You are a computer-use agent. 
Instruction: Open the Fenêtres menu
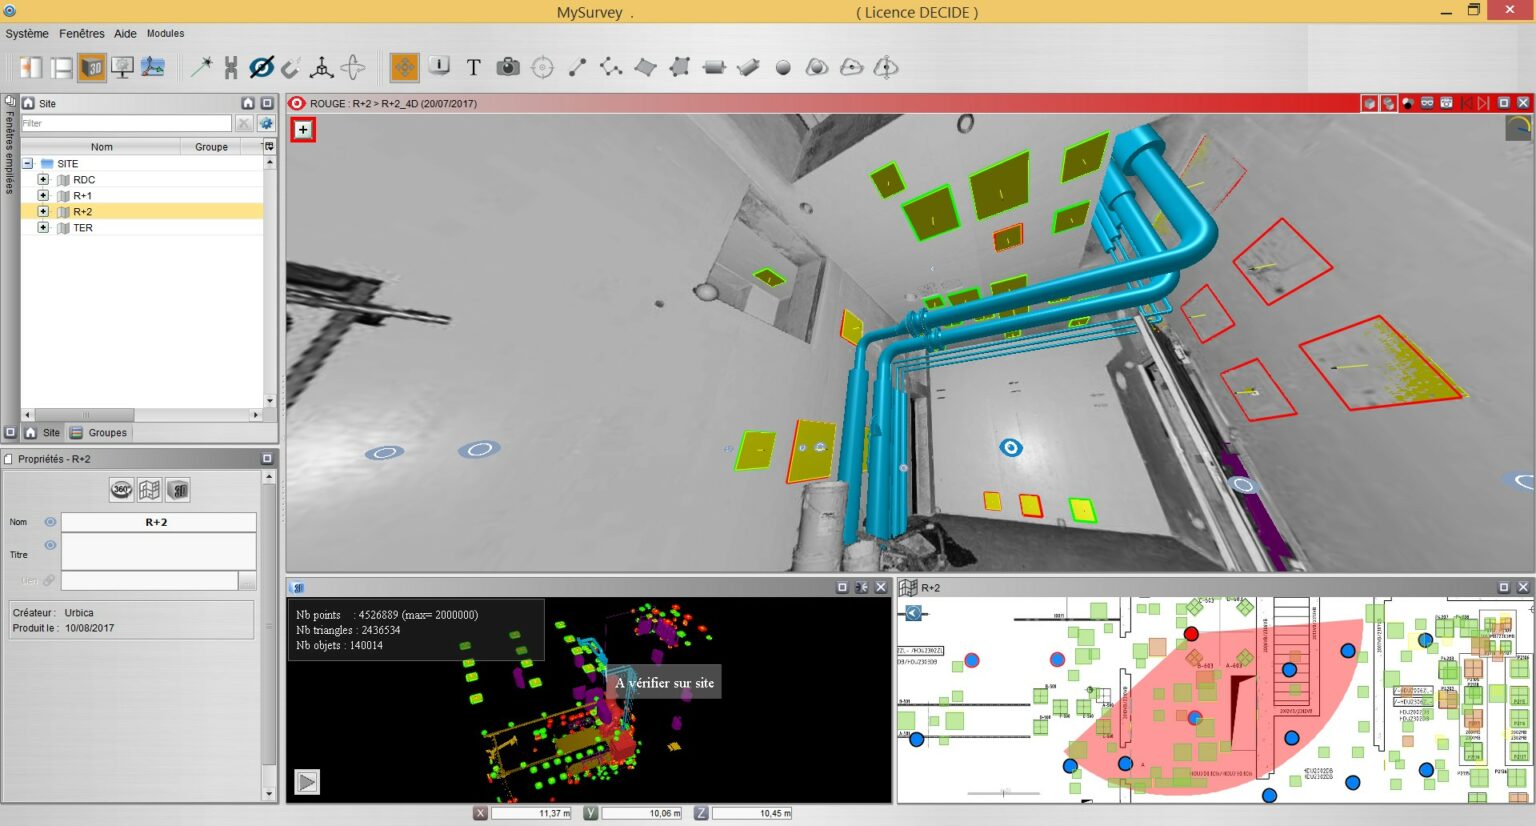click(81, 33)
